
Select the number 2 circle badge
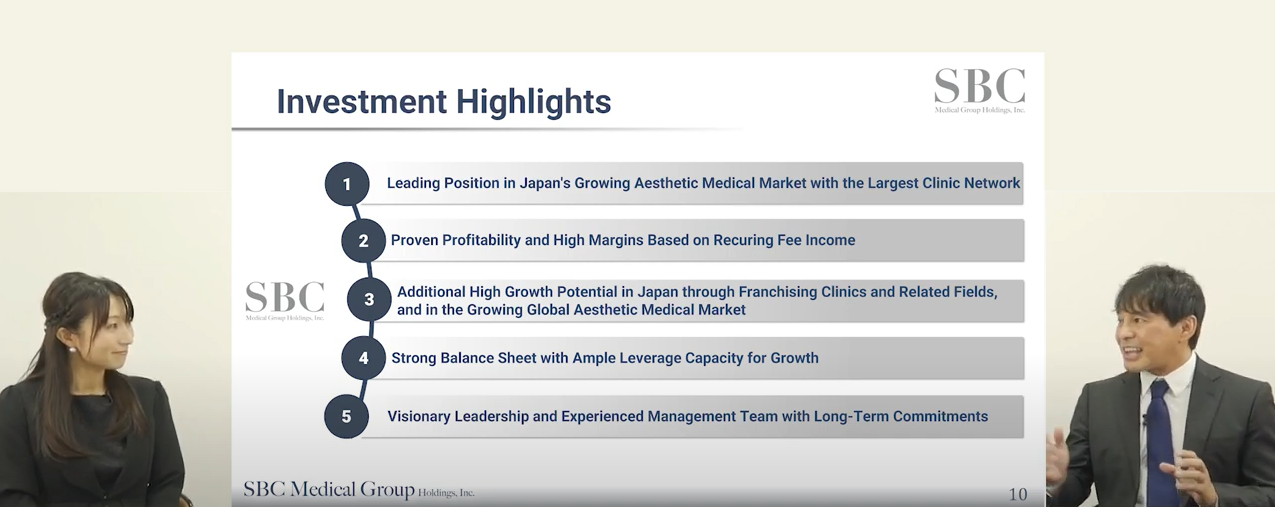pyautogui.click(x=363, y=241)
